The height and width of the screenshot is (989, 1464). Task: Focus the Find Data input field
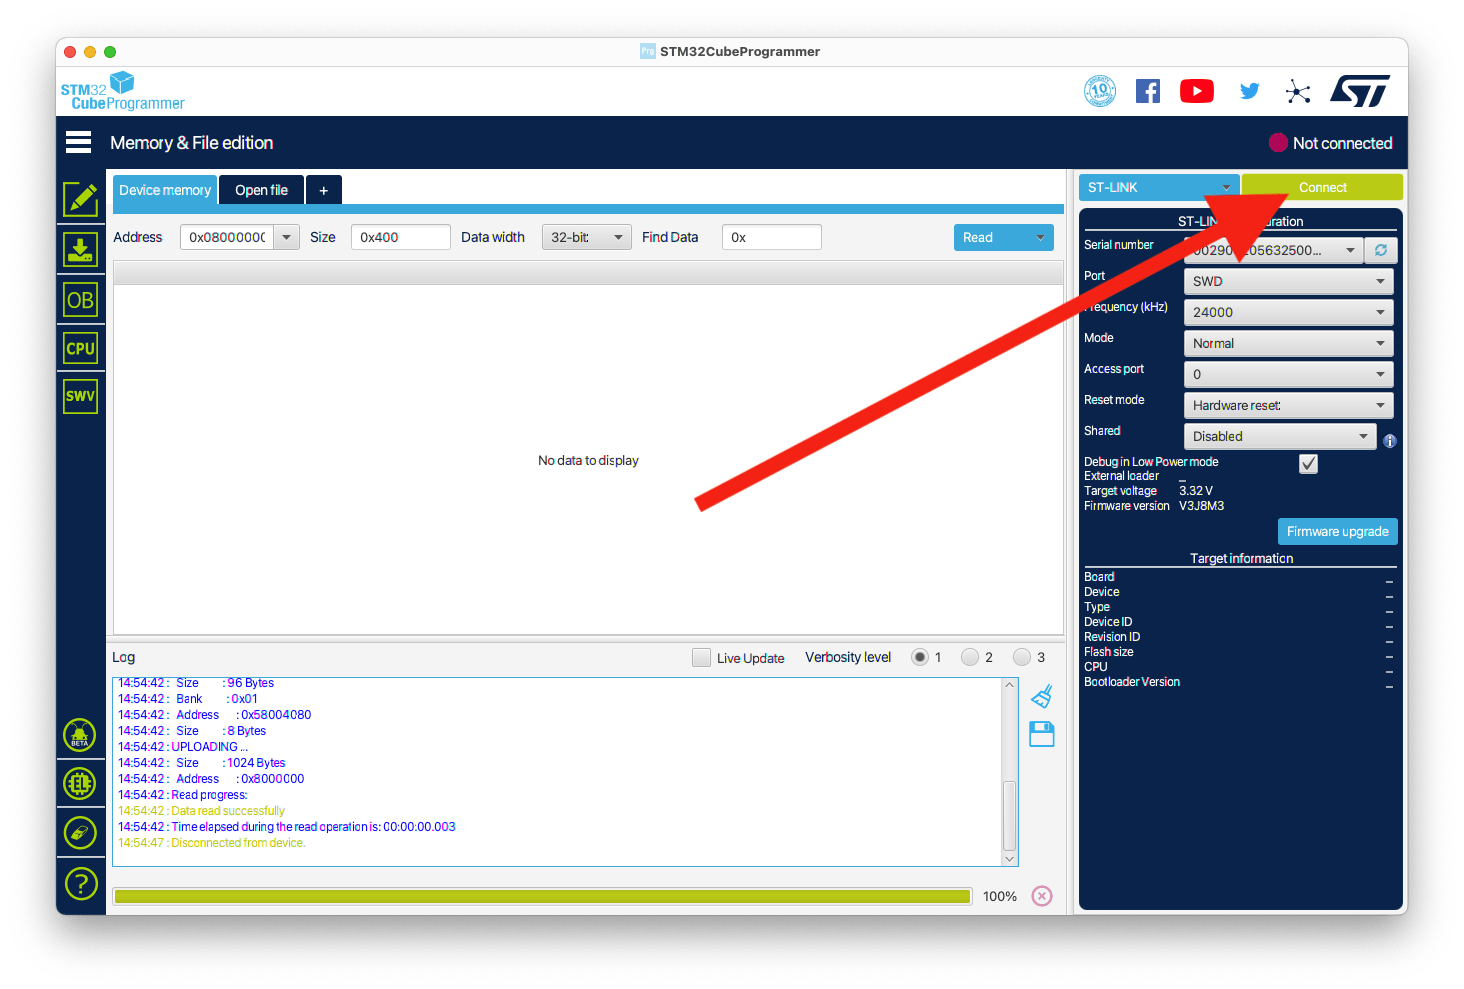pos(772,237)
